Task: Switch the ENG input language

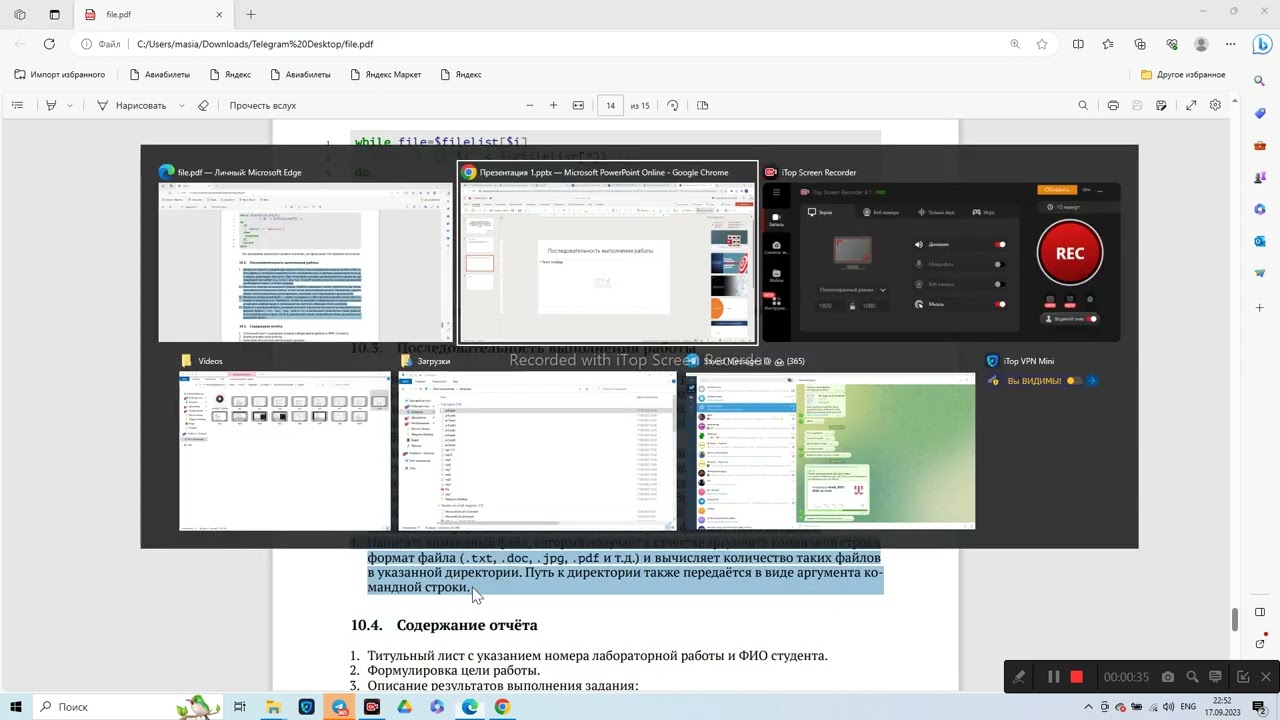Action: point(1189,707)
